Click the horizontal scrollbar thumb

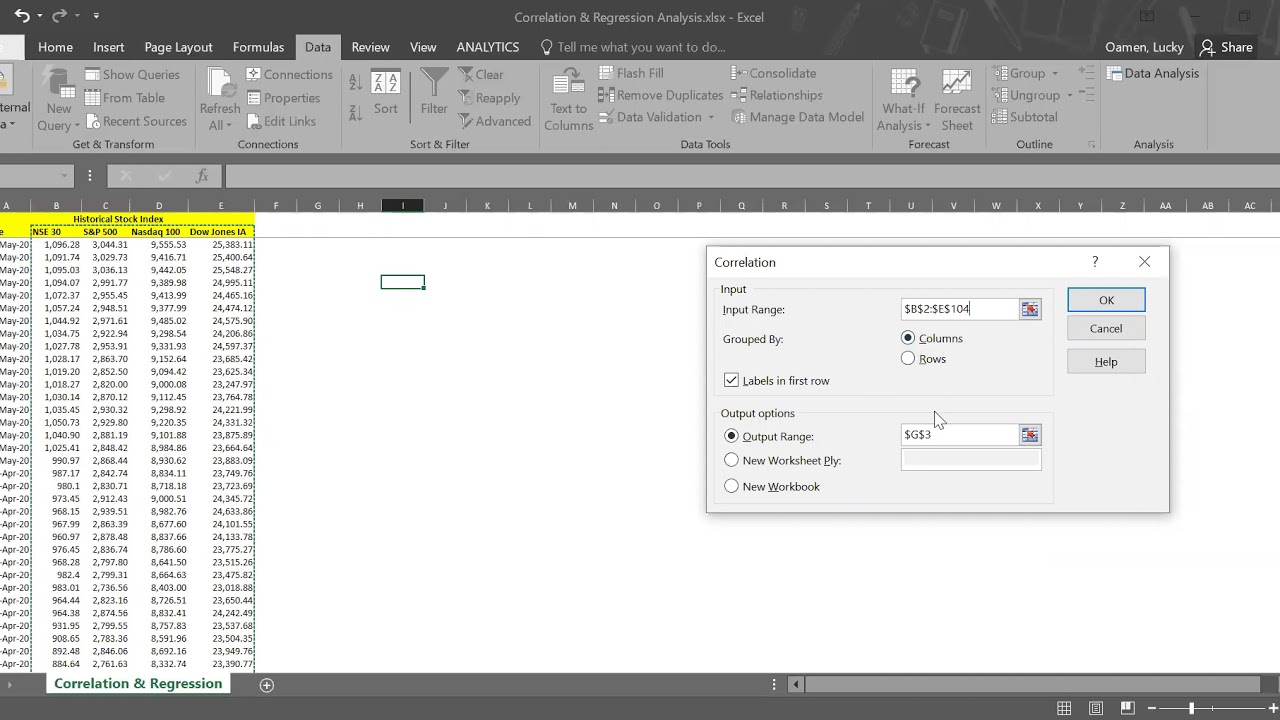(x=1034, y=685)
